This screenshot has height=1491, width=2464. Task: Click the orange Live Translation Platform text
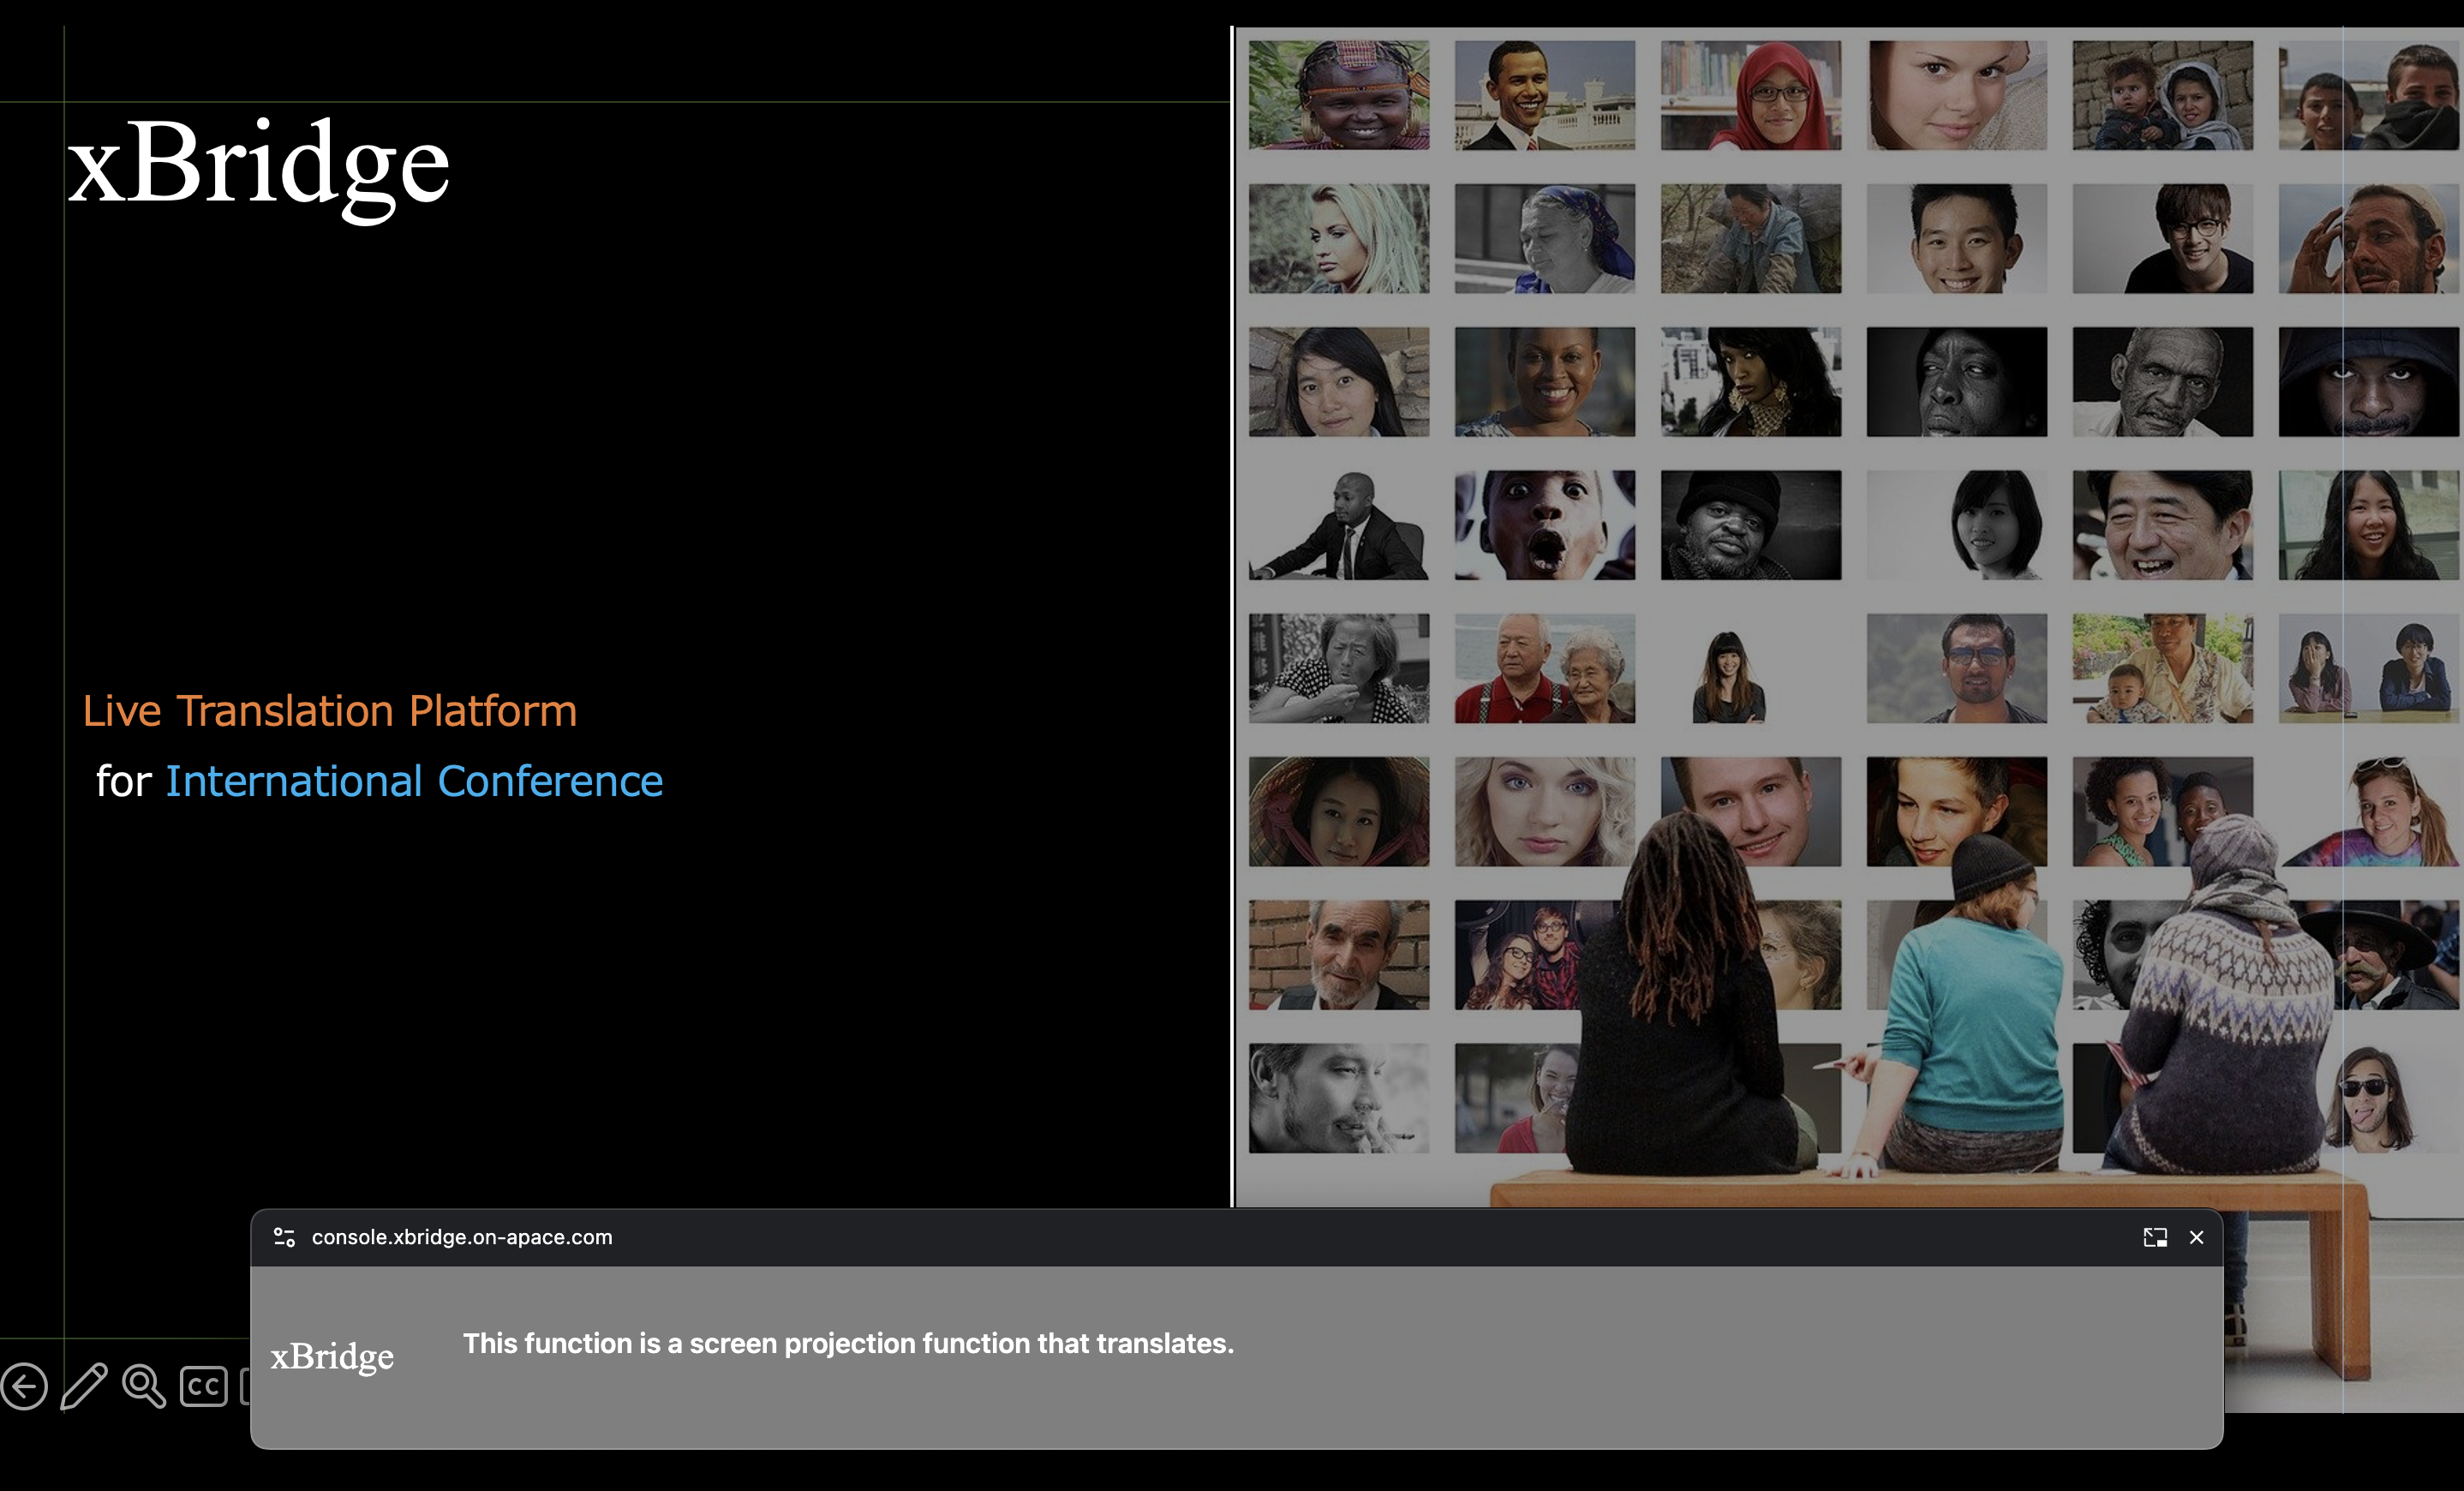pos(330,711)
